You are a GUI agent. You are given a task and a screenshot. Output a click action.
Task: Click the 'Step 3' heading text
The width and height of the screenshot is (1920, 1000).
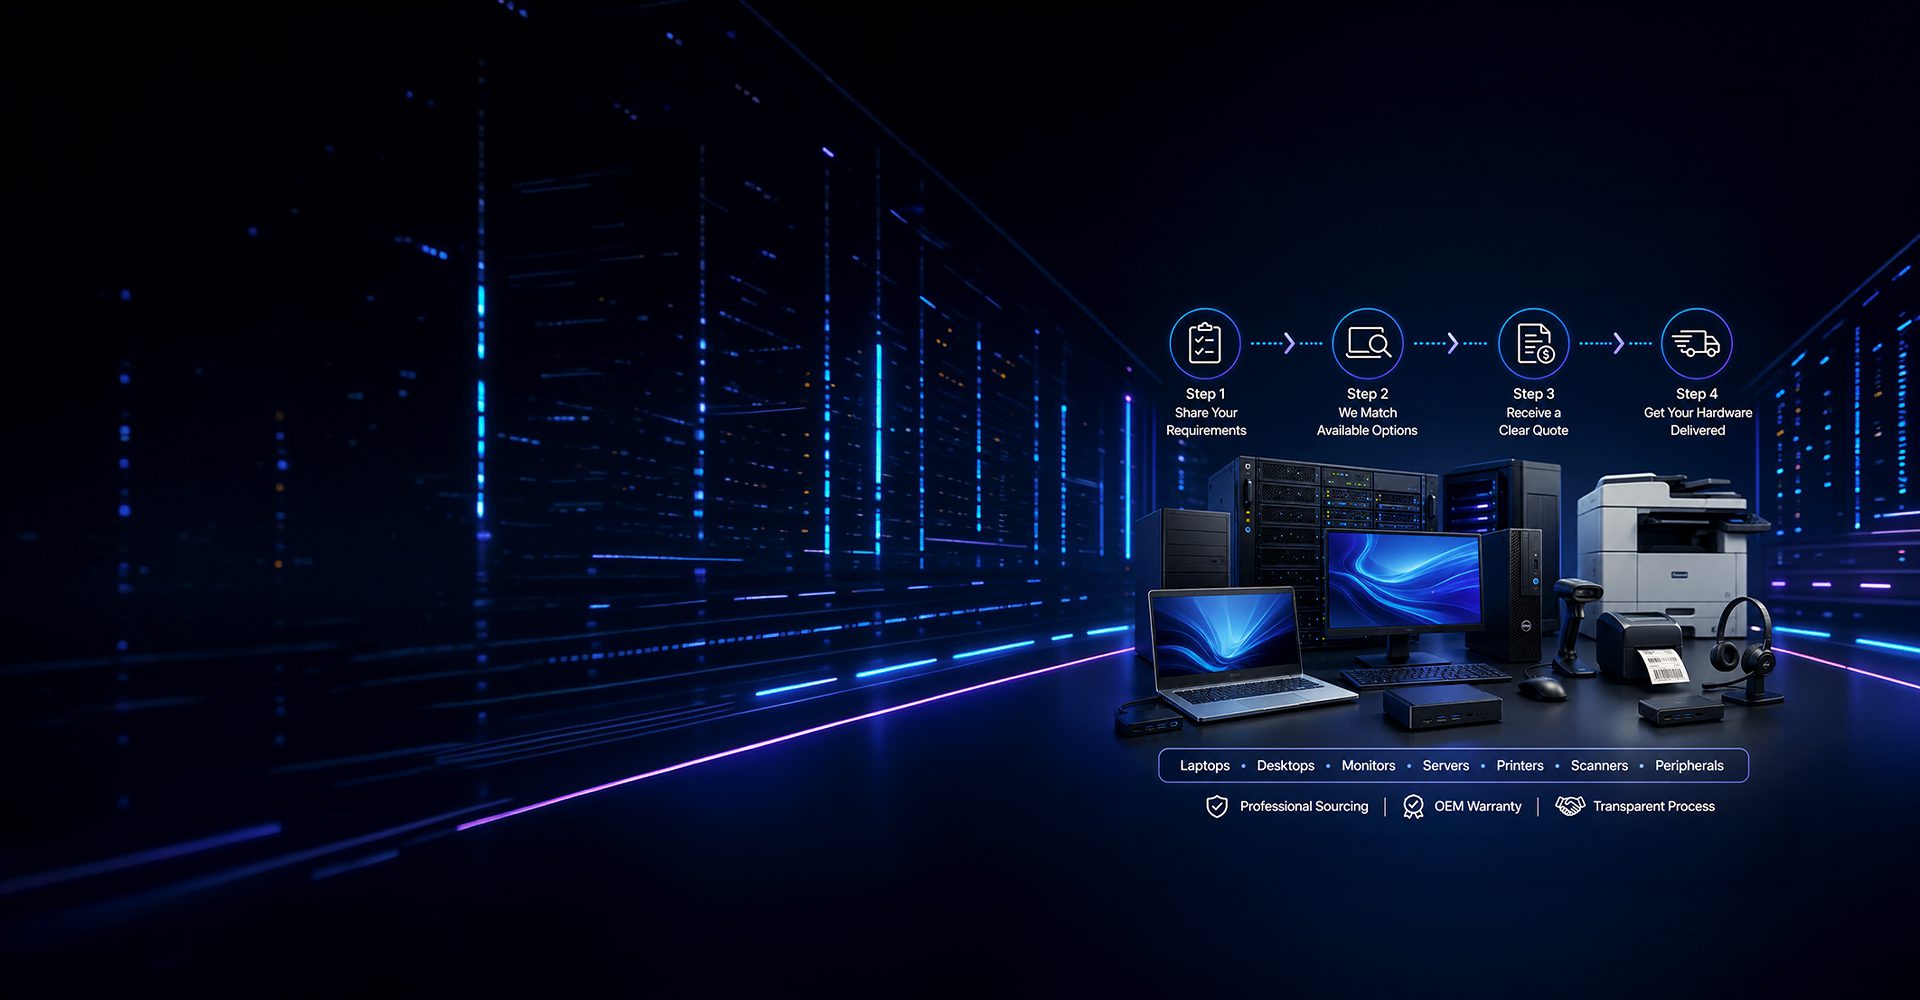(x=1534, y=394)
